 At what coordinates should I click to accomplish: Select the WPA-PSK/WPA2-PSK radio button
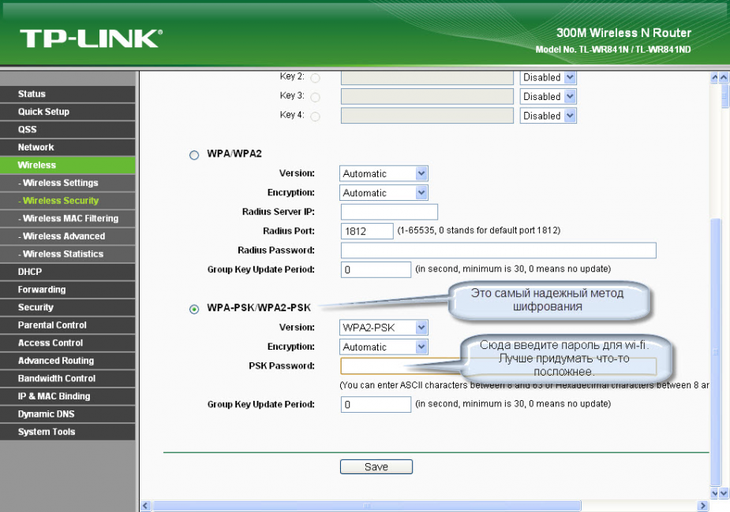click(x=194, y=309)
